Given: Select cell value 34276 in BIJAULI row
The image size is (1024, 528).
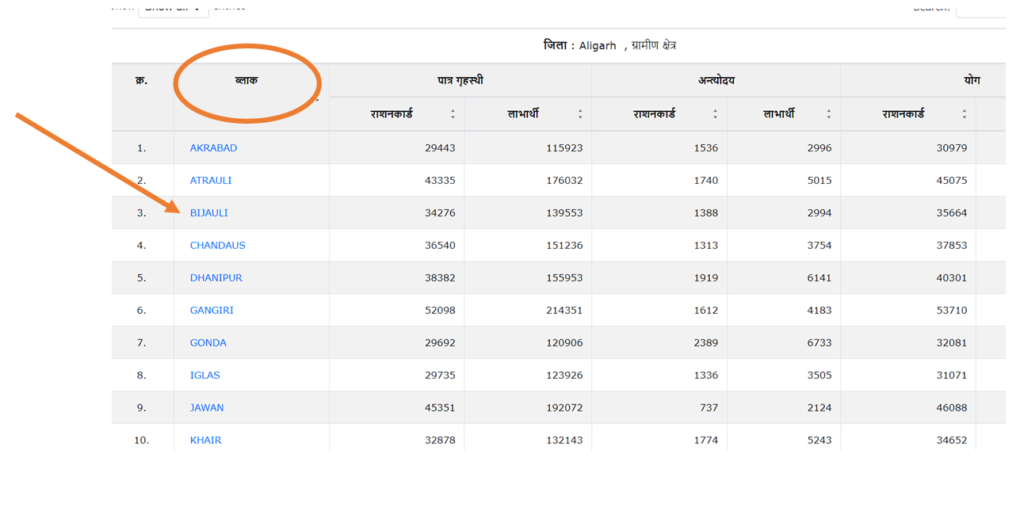Looking at the screenshot, I should point(440,213).
